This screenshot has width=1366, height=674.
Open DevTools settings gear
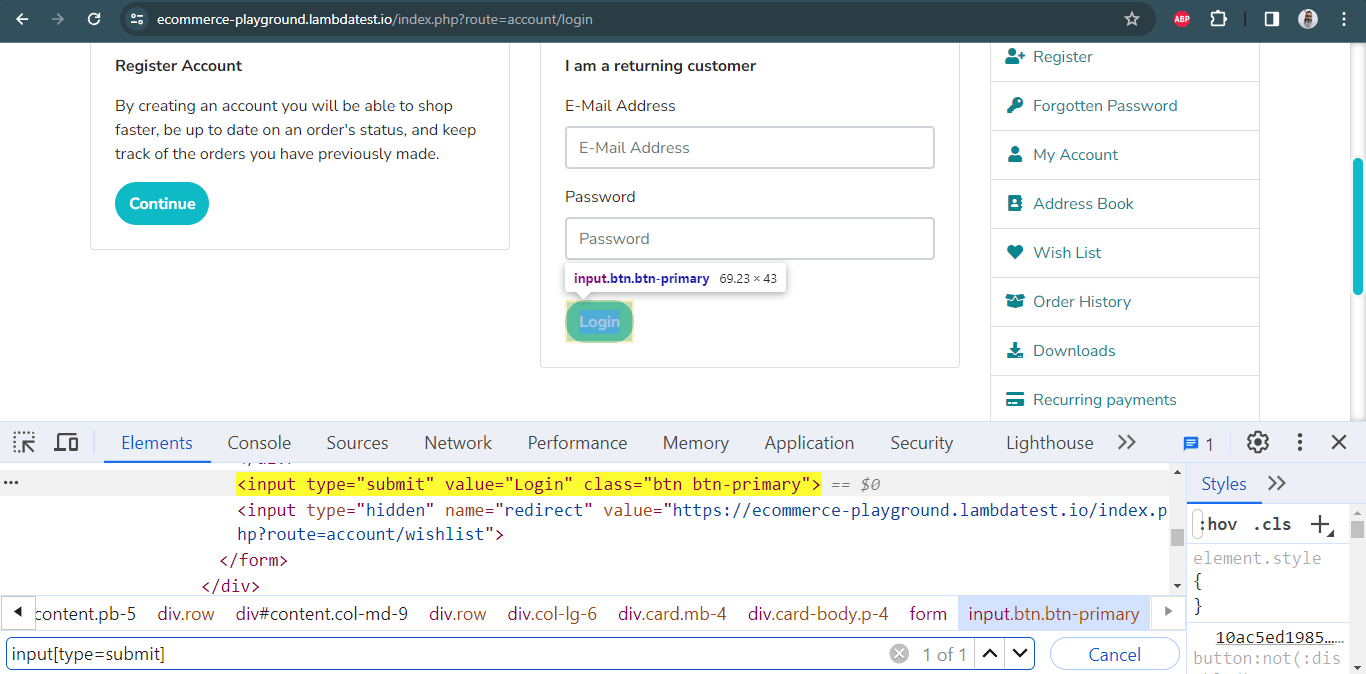point(1257,442)
